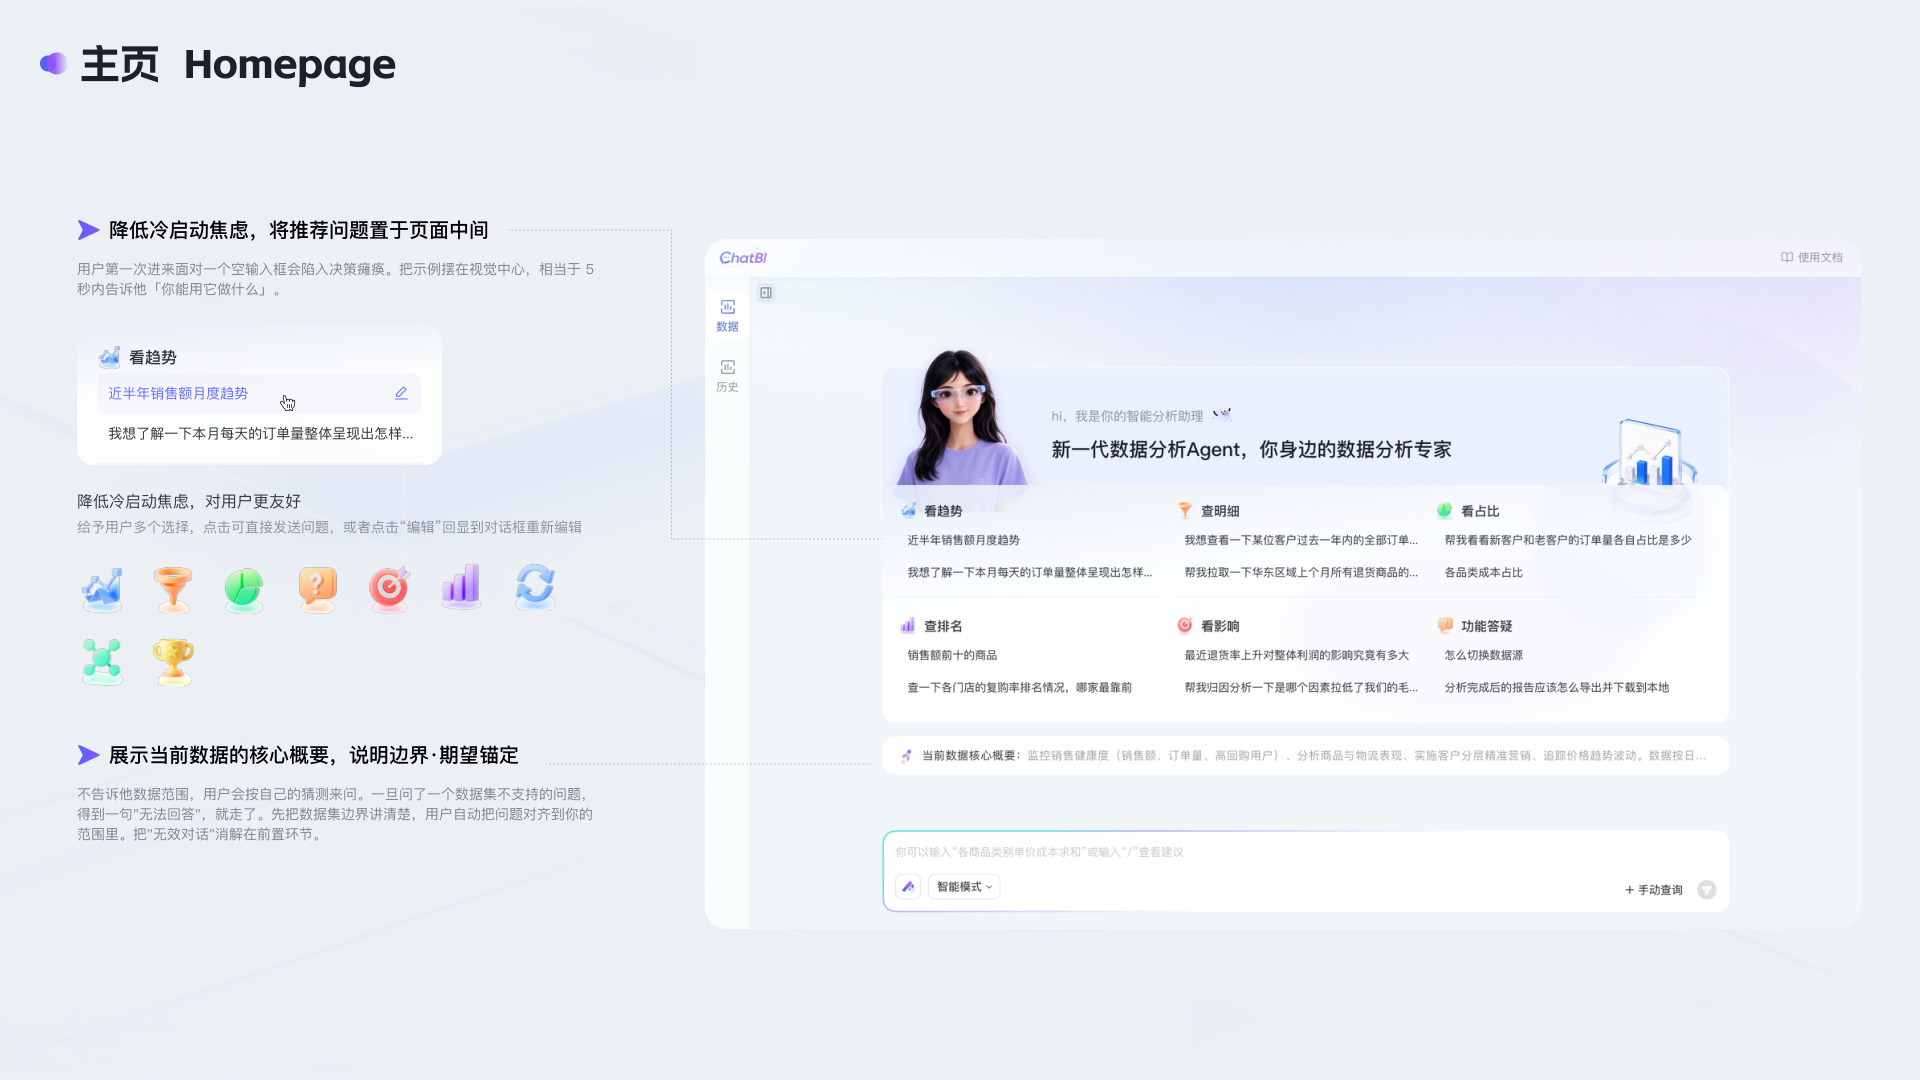The image size is (1920, 1080).
Task: Click the large blue refresh arrows icon
Action: (x=535, y=587)
